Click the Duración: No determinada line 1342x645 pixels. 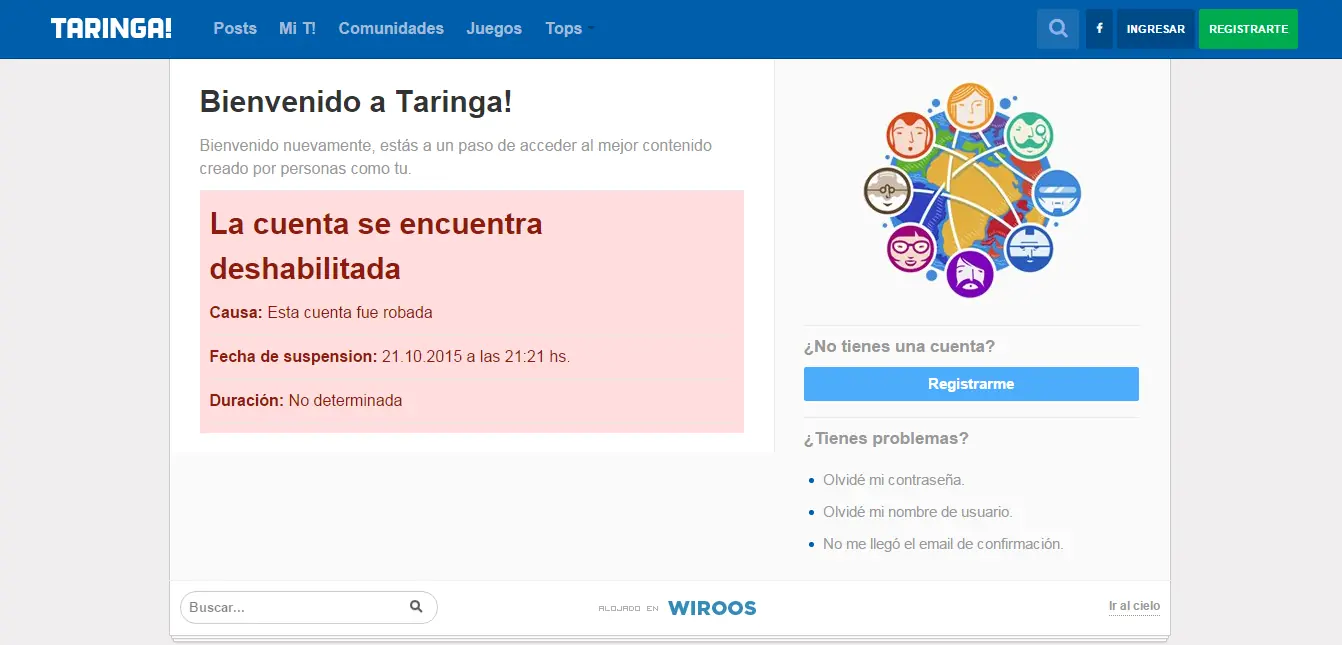point(306,400)
